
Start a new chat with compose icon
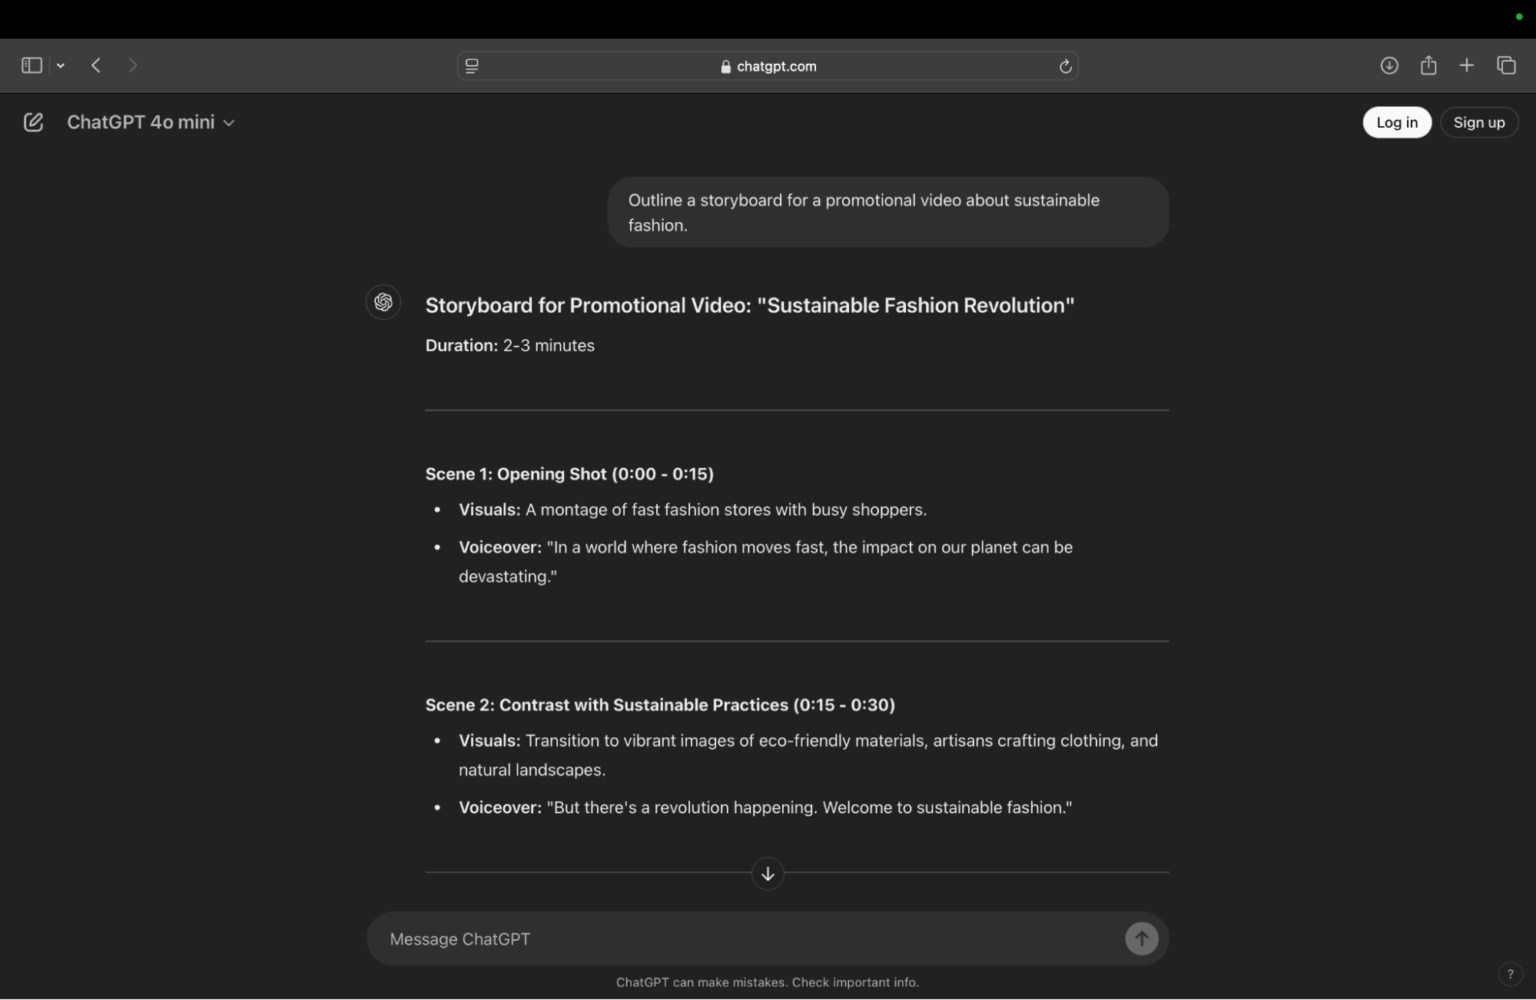33,122
